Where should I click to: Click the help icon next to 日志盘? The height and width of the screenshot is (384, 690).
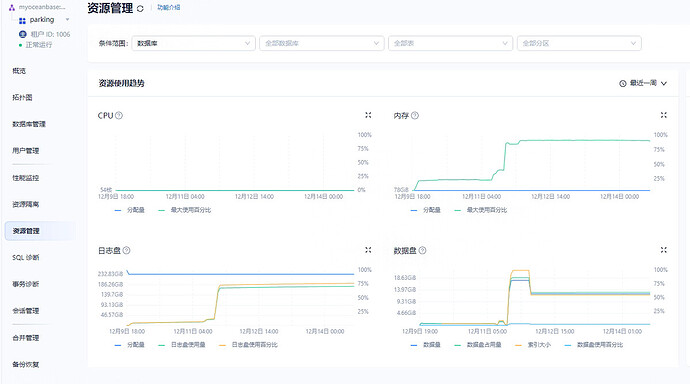(x=126, y=250)
